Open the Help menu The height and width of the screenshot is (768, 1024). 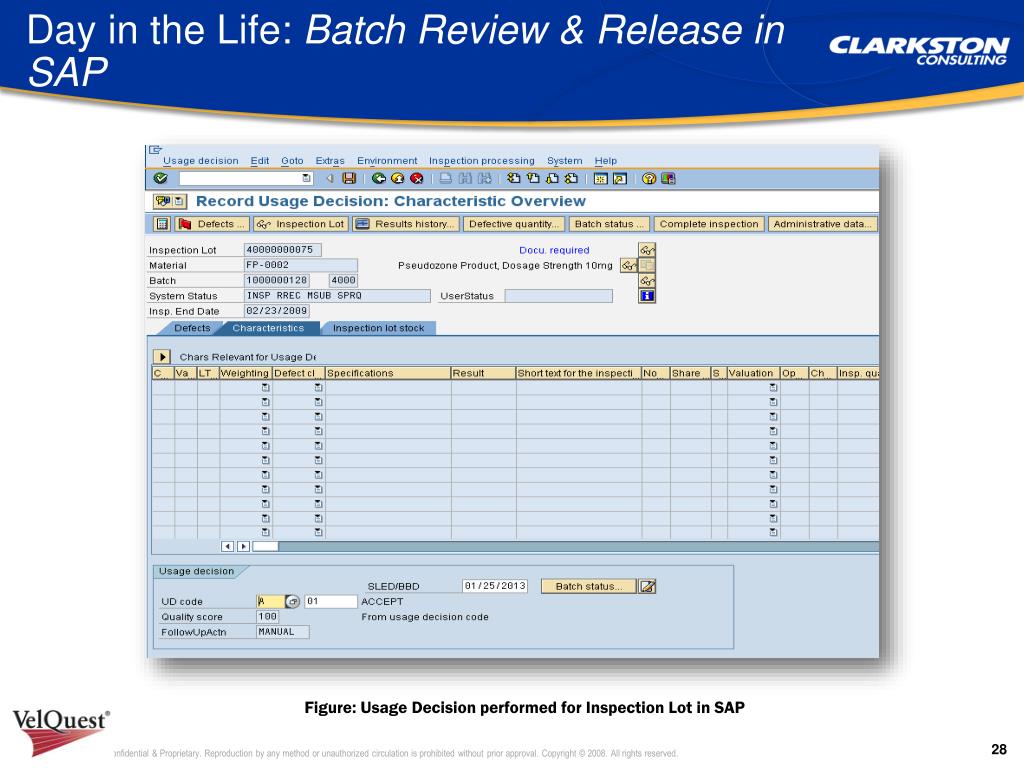(x=605, y=161)
